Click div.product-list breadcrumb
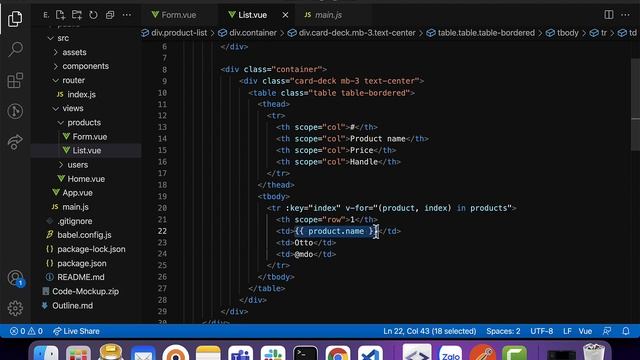Screen dimensions: 640x360 pos(174,33)
